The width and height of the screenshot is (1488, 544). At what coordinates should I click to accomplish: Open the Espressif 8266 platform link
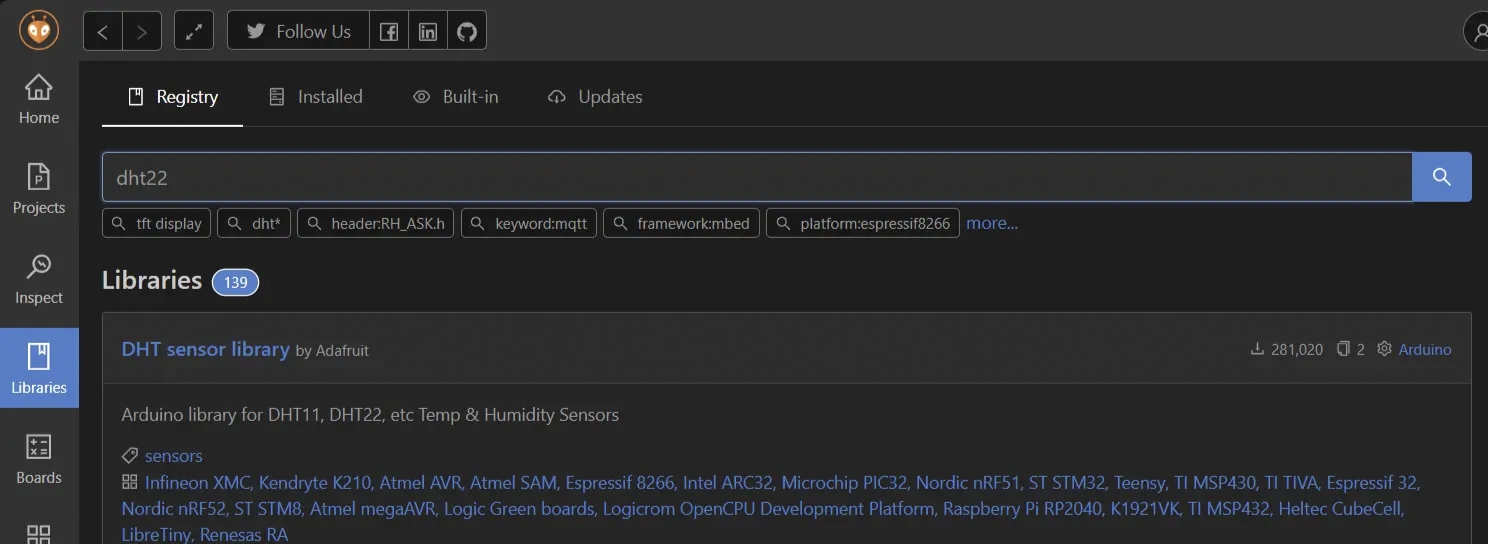click(x=620, y=482)
